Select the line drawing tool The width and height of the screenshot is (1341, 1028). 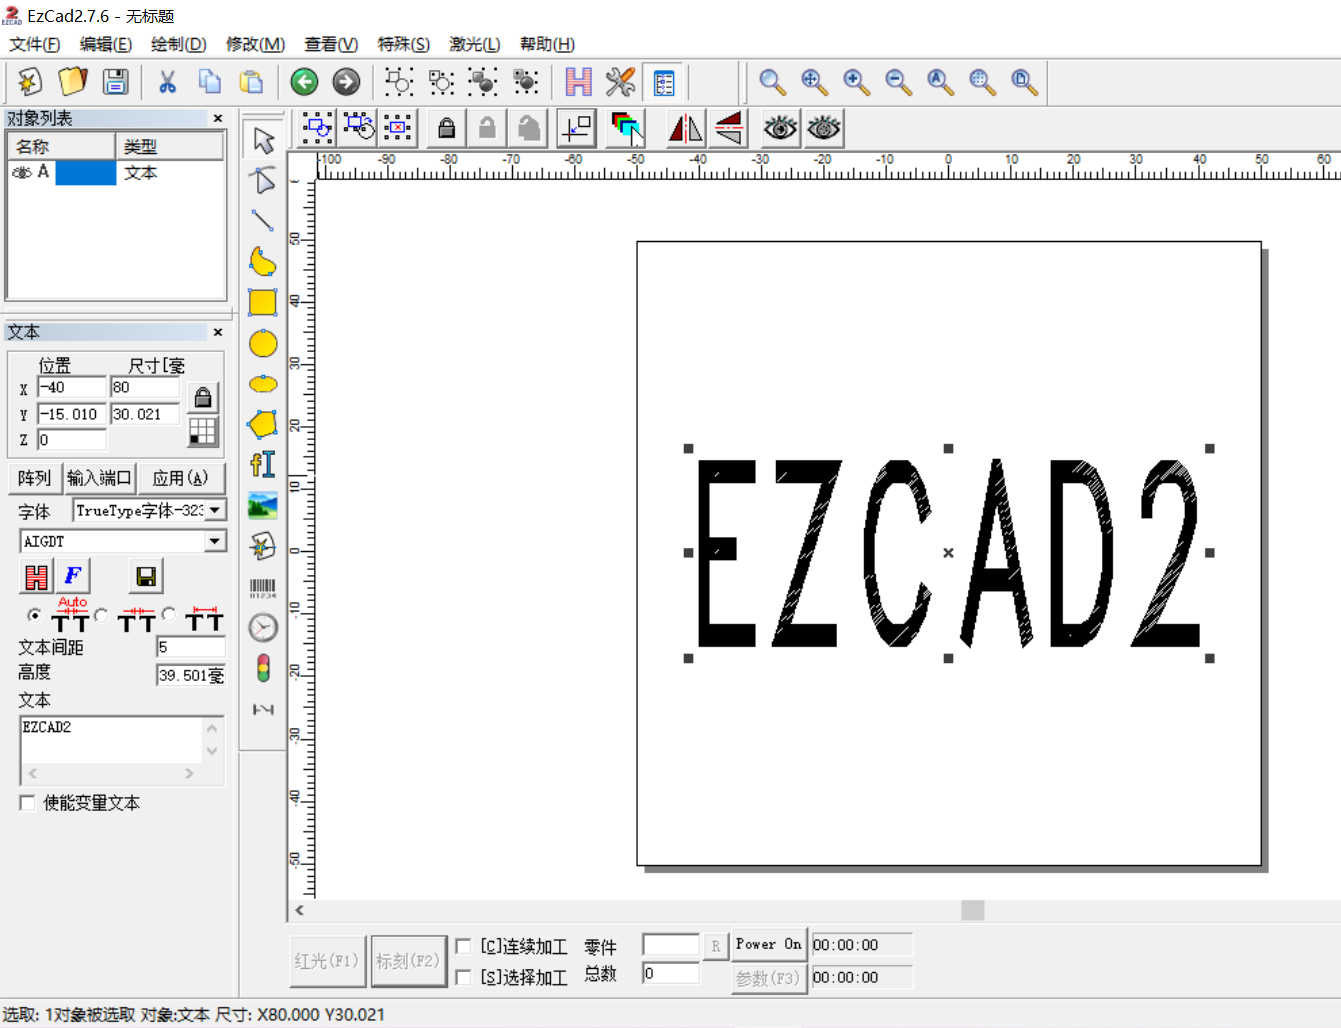tap(263, 220)
